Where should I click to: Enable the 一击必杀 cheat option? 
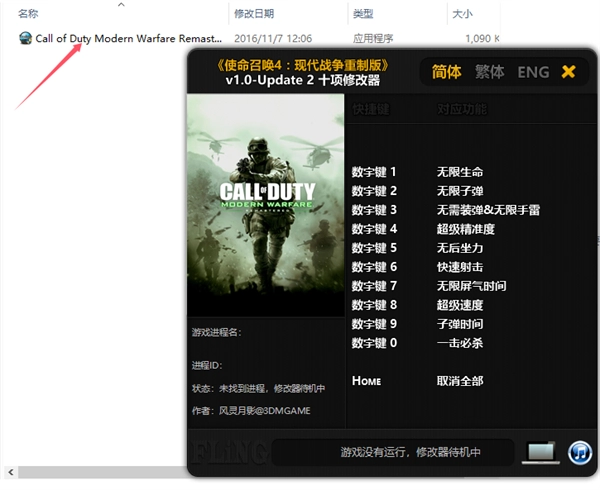[460, 343]
